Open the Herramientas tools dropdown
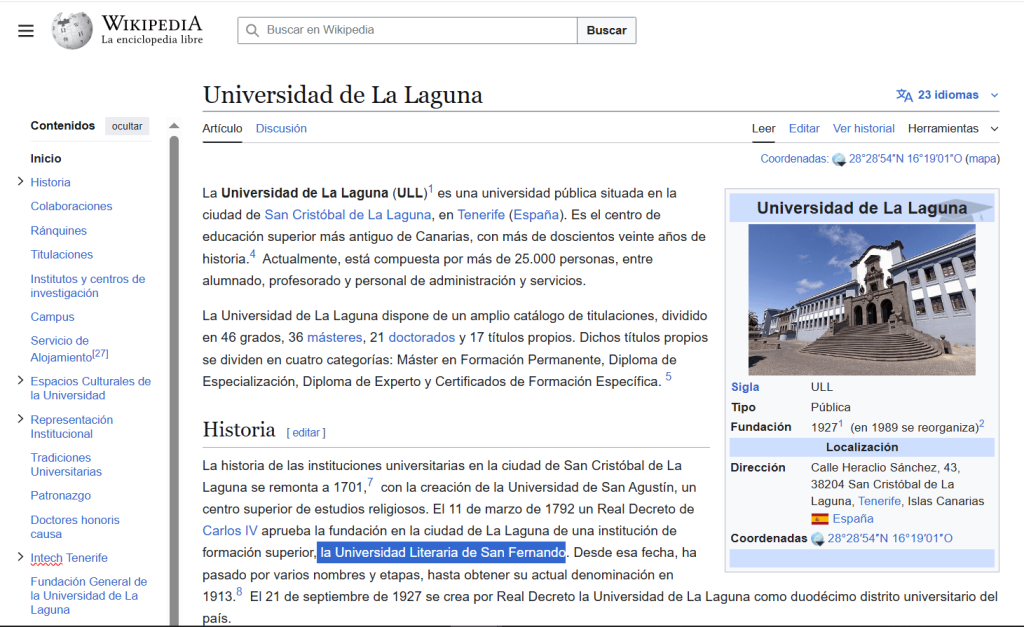The width and height of the screenshot is (1024, 627). (953, 129)
